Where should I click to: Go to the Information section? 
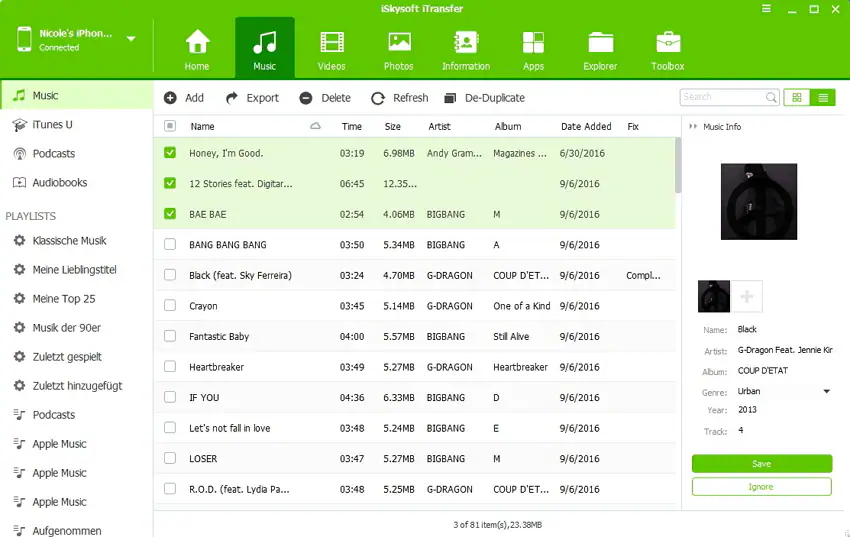[x=466, y=50]
